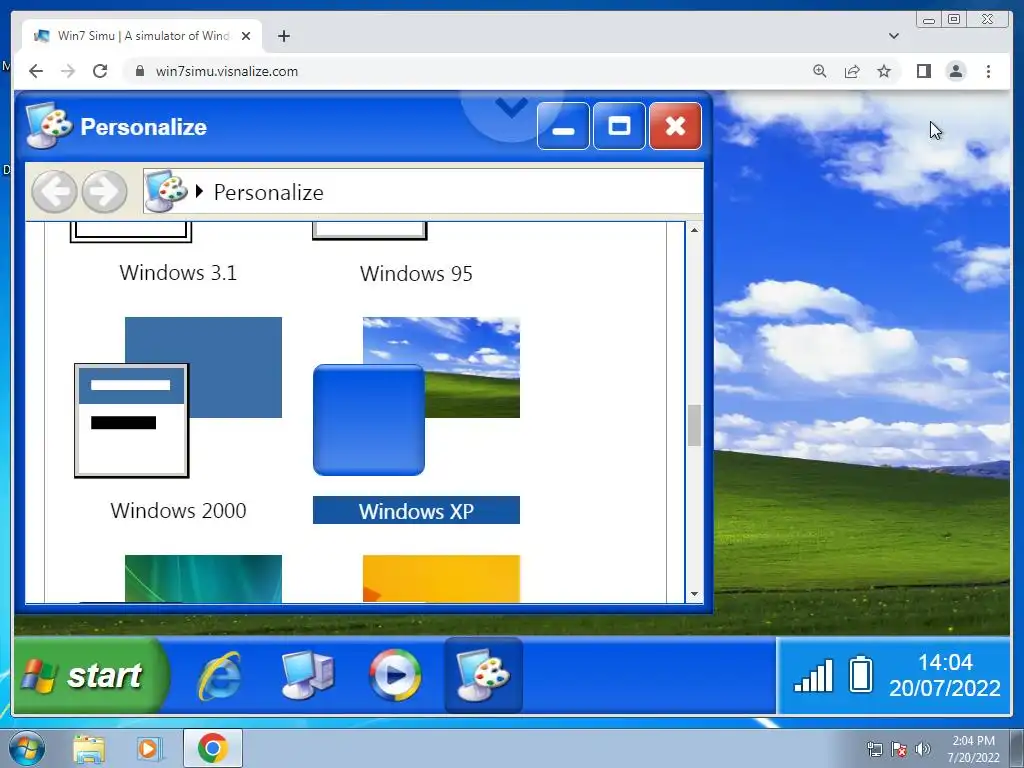This screenshot has width=1024, height=768.
Task: Click the Personalize list scrollbar thumb
Action: pyautogui.click(x=694, y=426)
